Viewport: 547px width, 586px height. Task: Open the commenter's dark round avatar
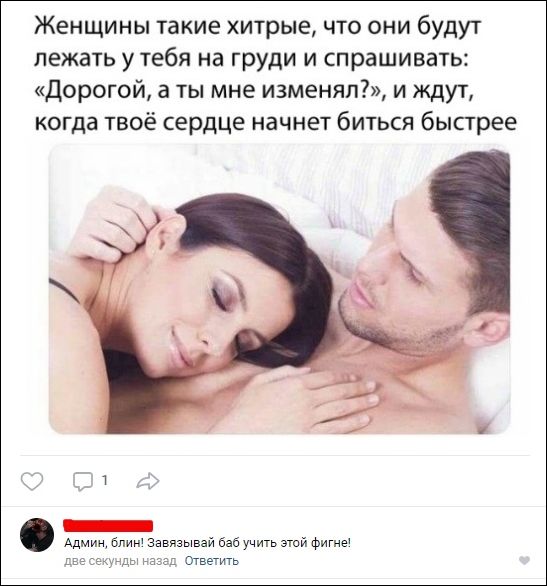pyautogui.click(x=37, y=535)
